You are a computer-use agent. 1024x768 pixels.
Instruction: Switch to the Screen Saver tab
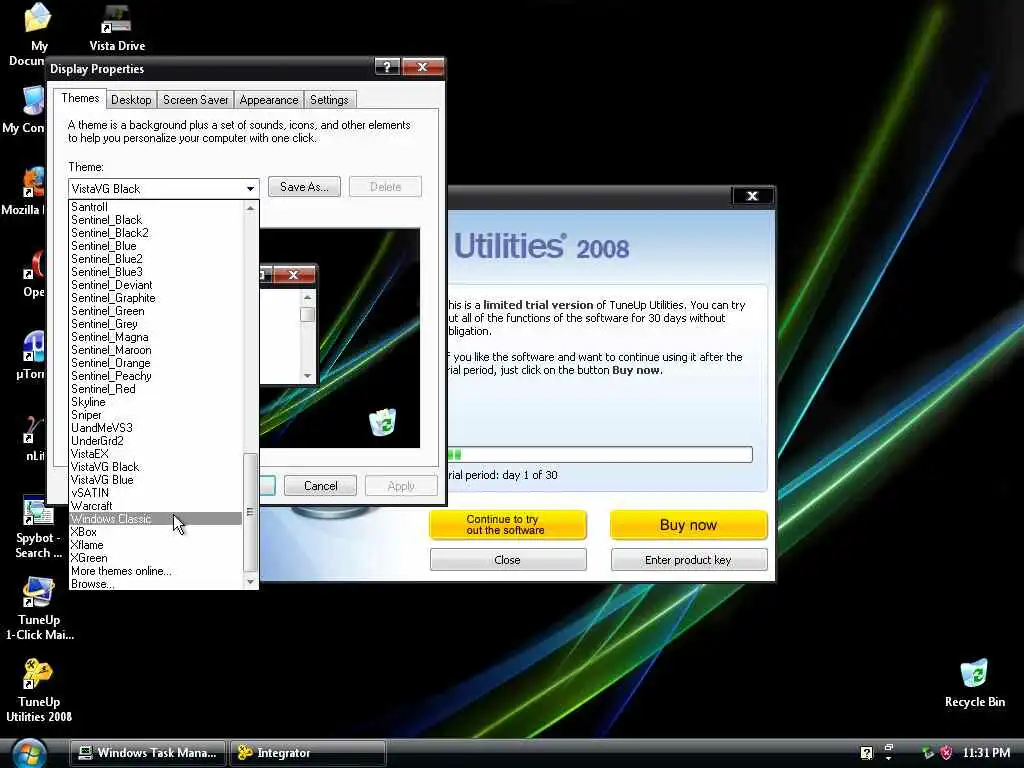pyautogui.click(x=195, y=100)
